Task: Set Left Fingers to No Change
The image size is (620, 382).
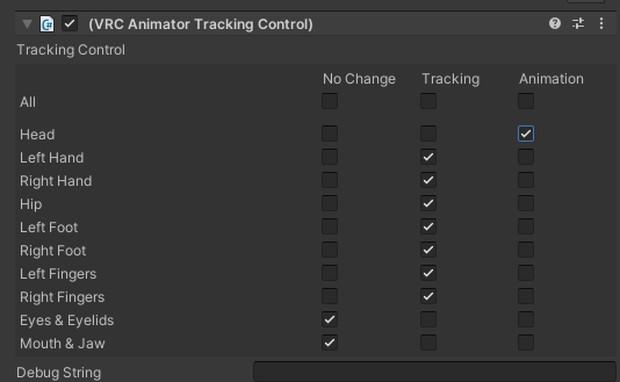Action: [x=329, y=273]
